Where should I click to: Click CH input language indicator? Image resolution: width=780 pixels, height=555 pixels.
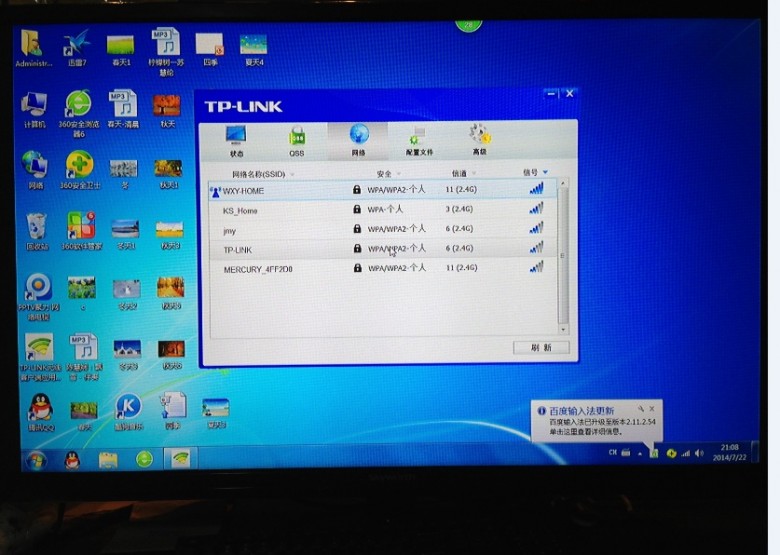pos(613,452)
